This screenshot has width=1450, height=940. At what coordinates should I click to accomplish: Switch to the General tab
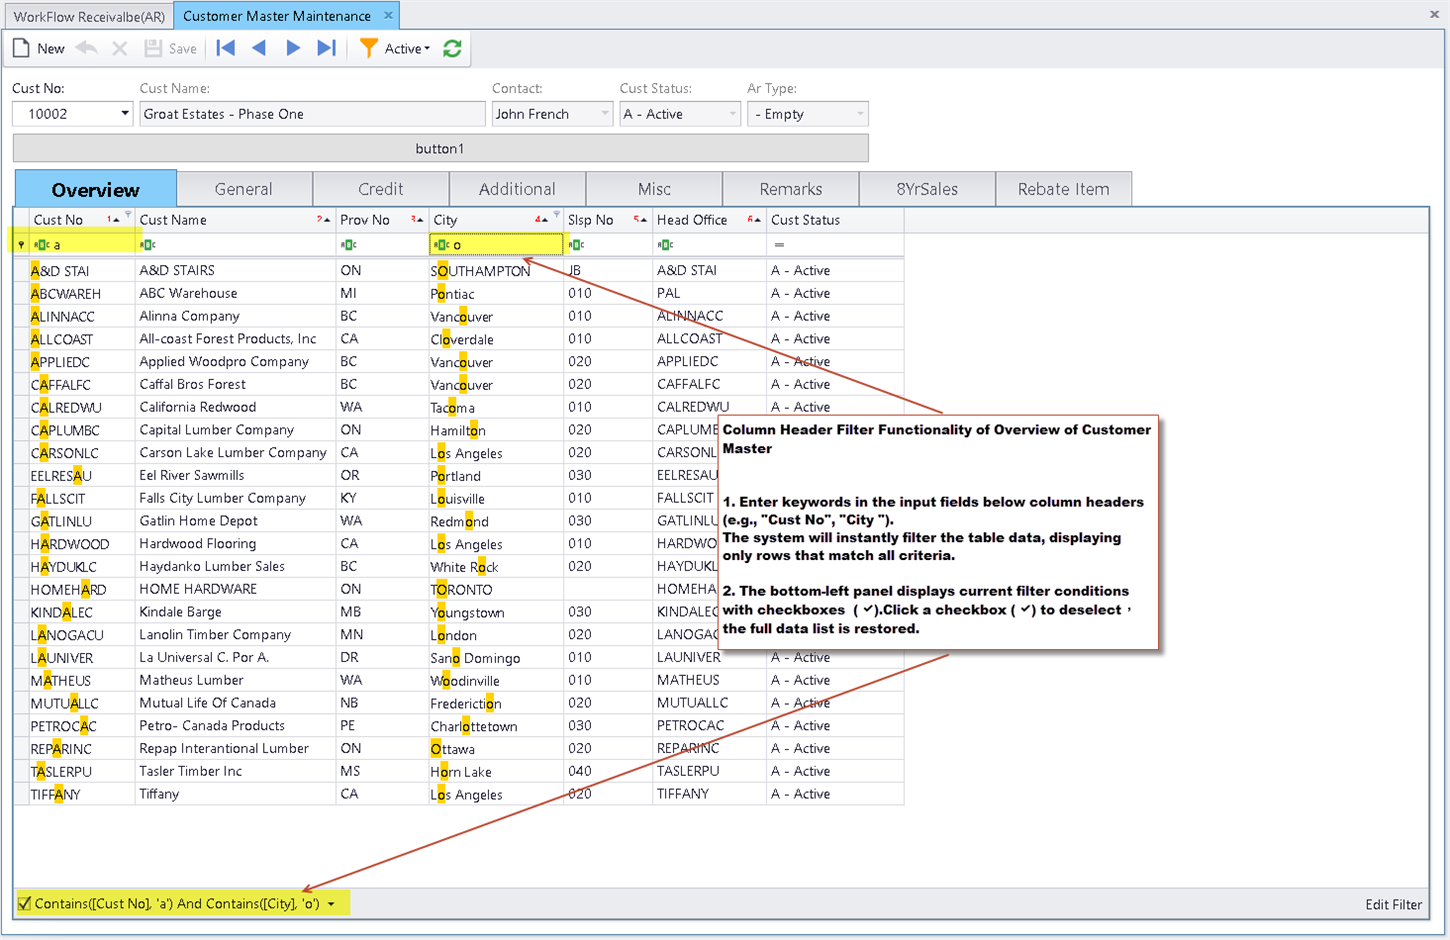coord(243,189)
